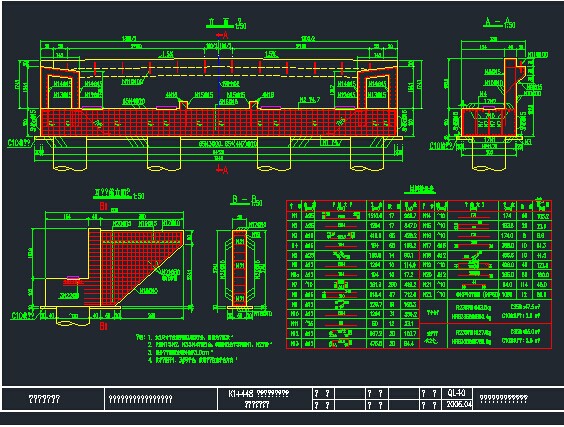Select the long question-mark cell in title block
The width and height of the screenshot is (564, 427).
point(161,399)
